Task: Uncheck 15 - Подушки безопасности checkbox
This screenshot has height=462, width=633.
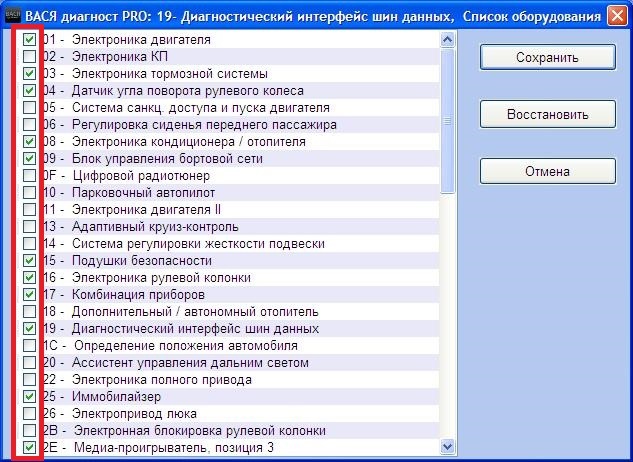Action: pos(29,260)
